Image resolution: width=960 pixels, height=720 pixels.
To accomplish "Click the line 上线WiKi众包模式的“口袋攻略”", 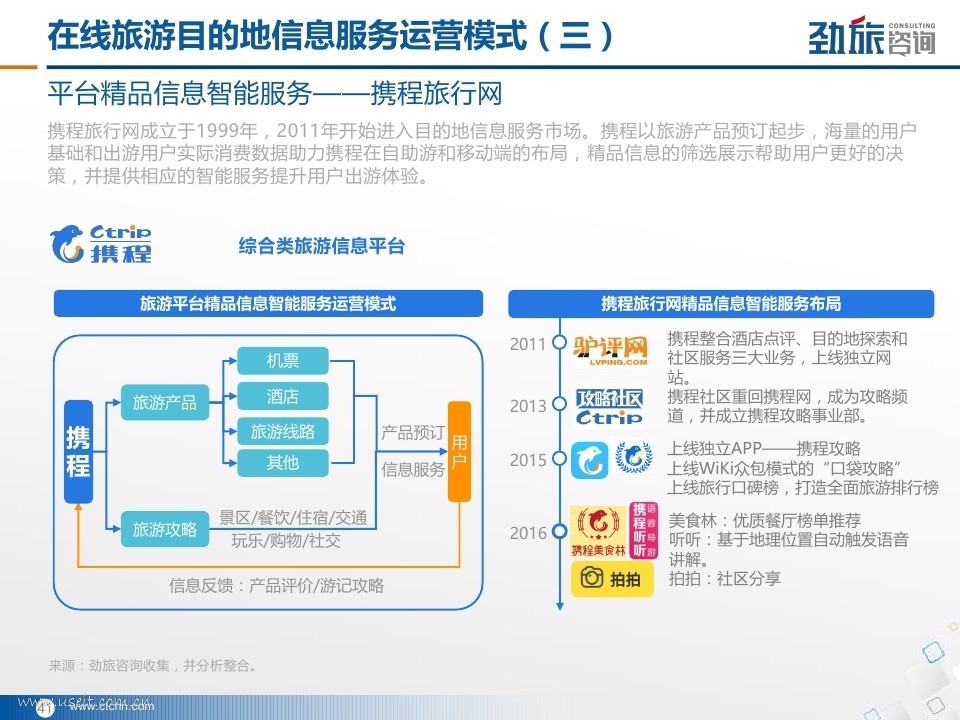I will 784,468.
